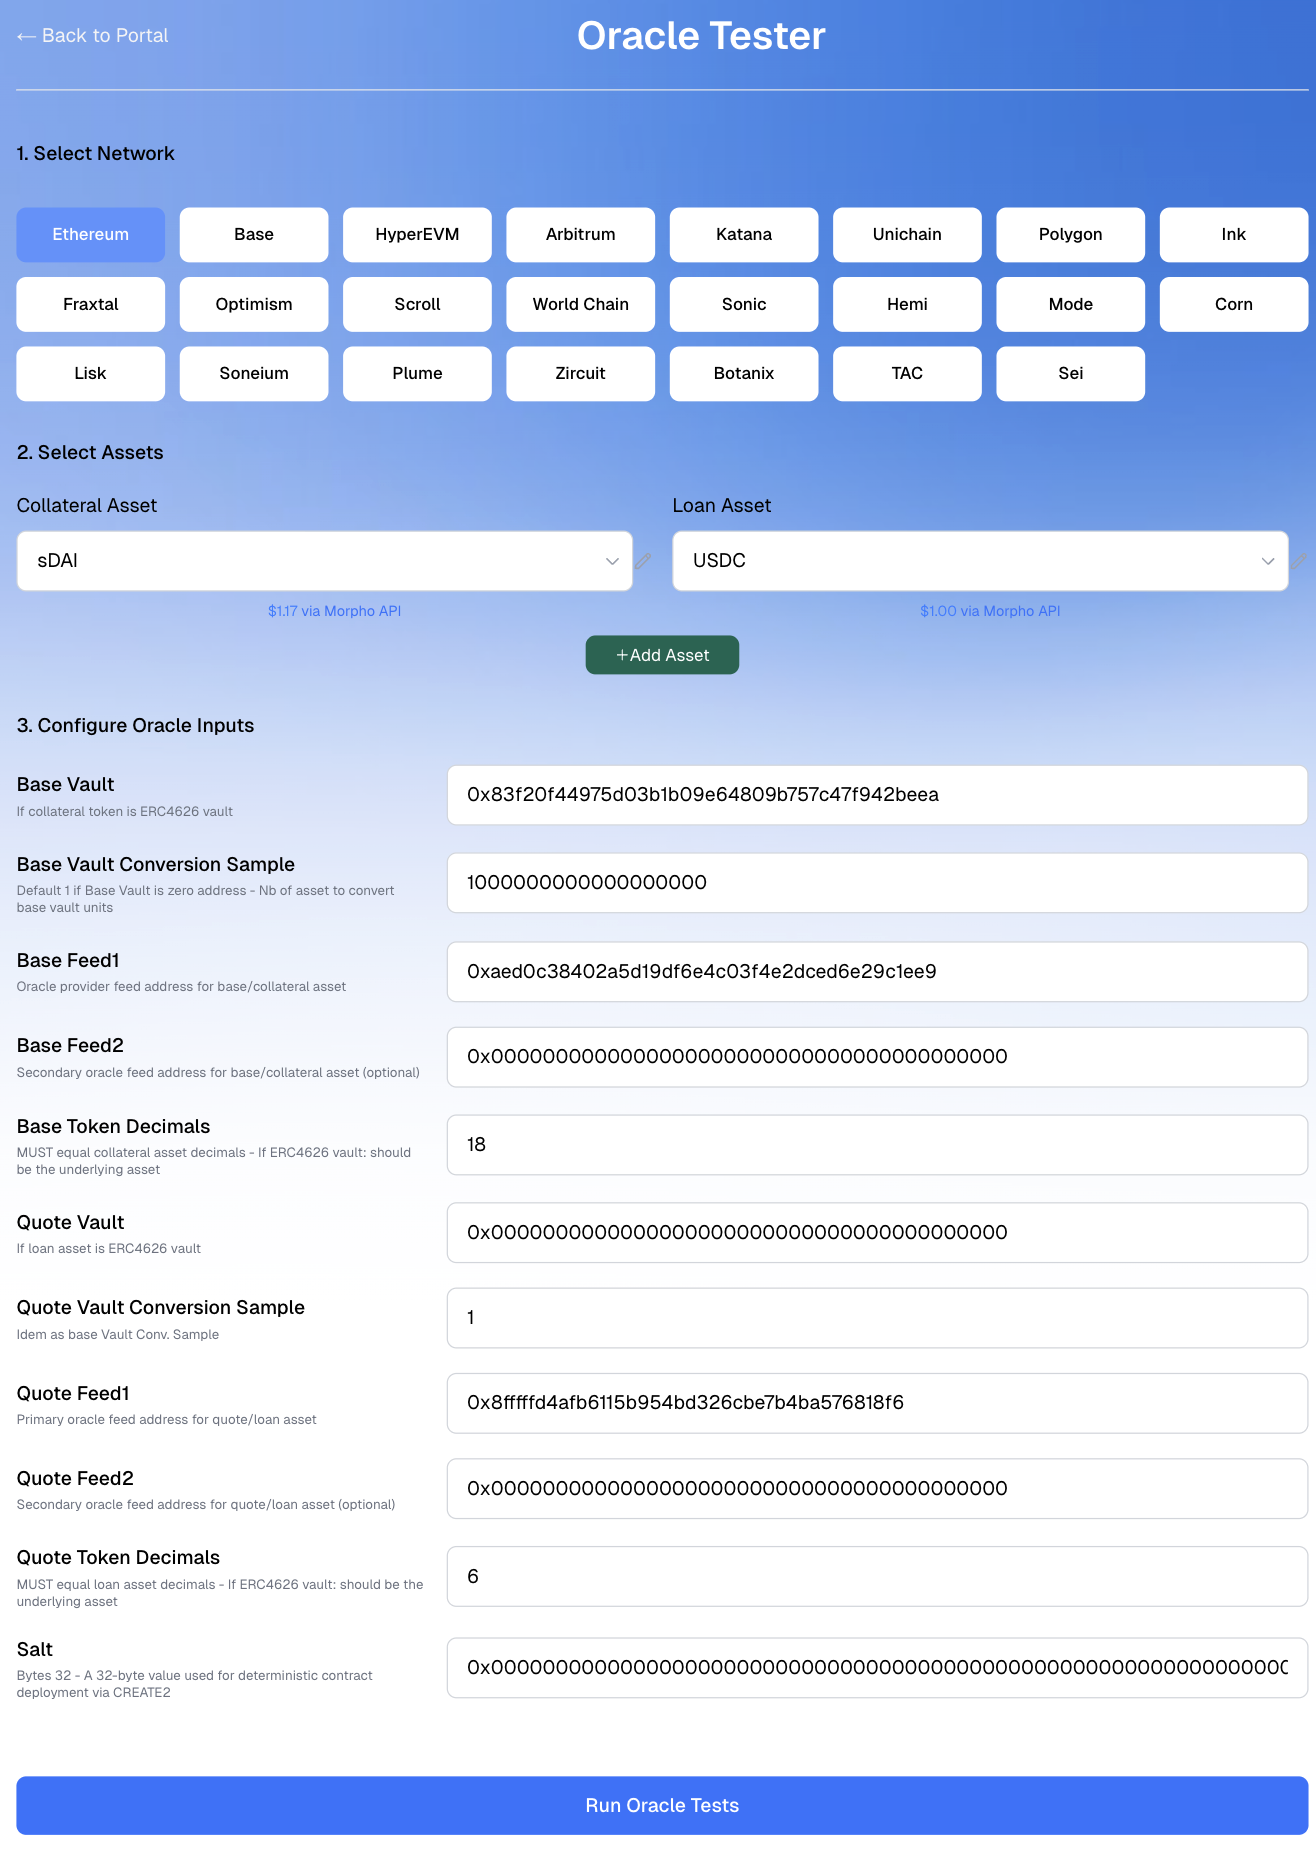Viewport: 1316px width, 1852px height.
Task: Click the Quote Token Decimals field
Action: [876, 1577]
